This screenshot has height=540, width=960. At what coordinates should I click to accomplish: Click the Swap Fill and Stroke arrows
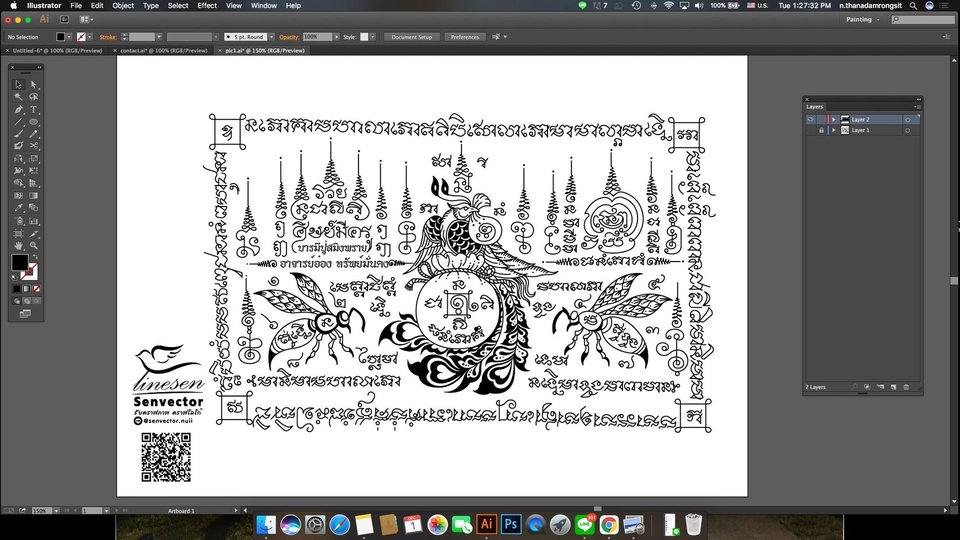35,257
